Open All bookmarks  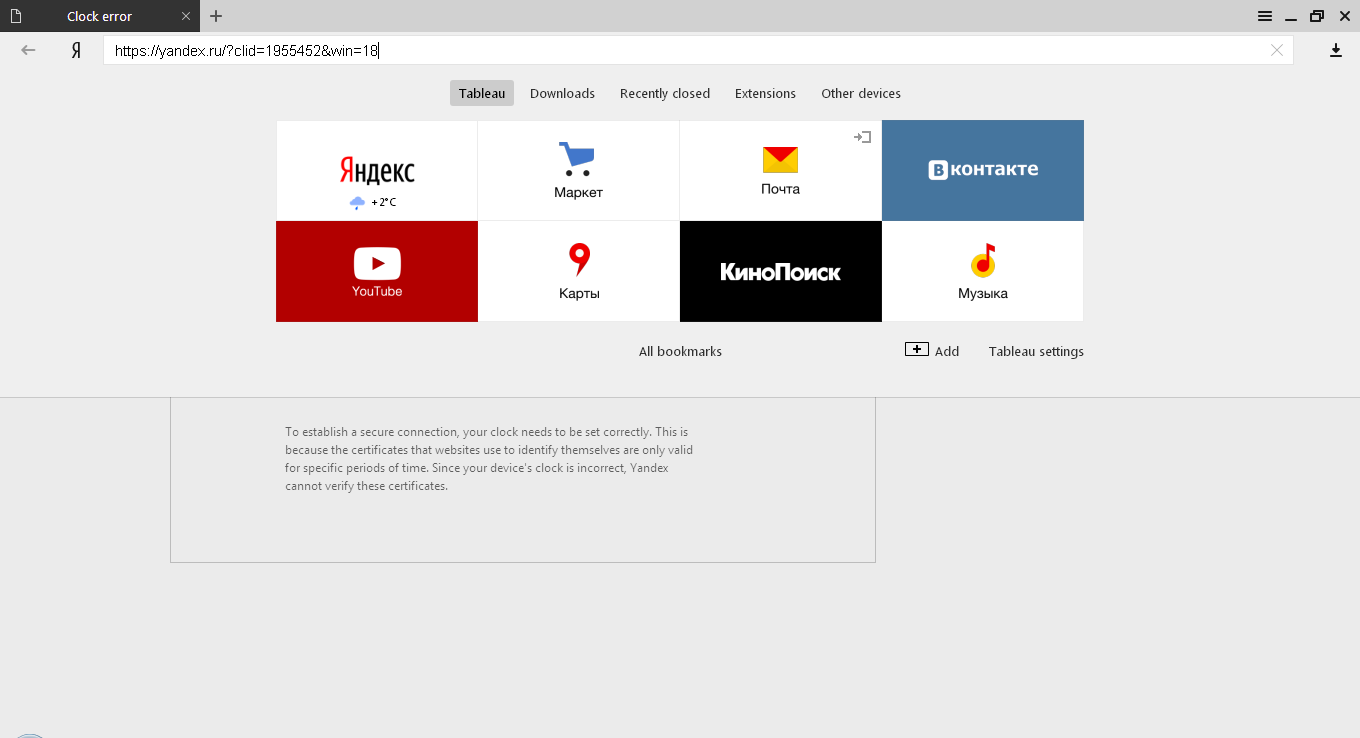pos(680,351)
